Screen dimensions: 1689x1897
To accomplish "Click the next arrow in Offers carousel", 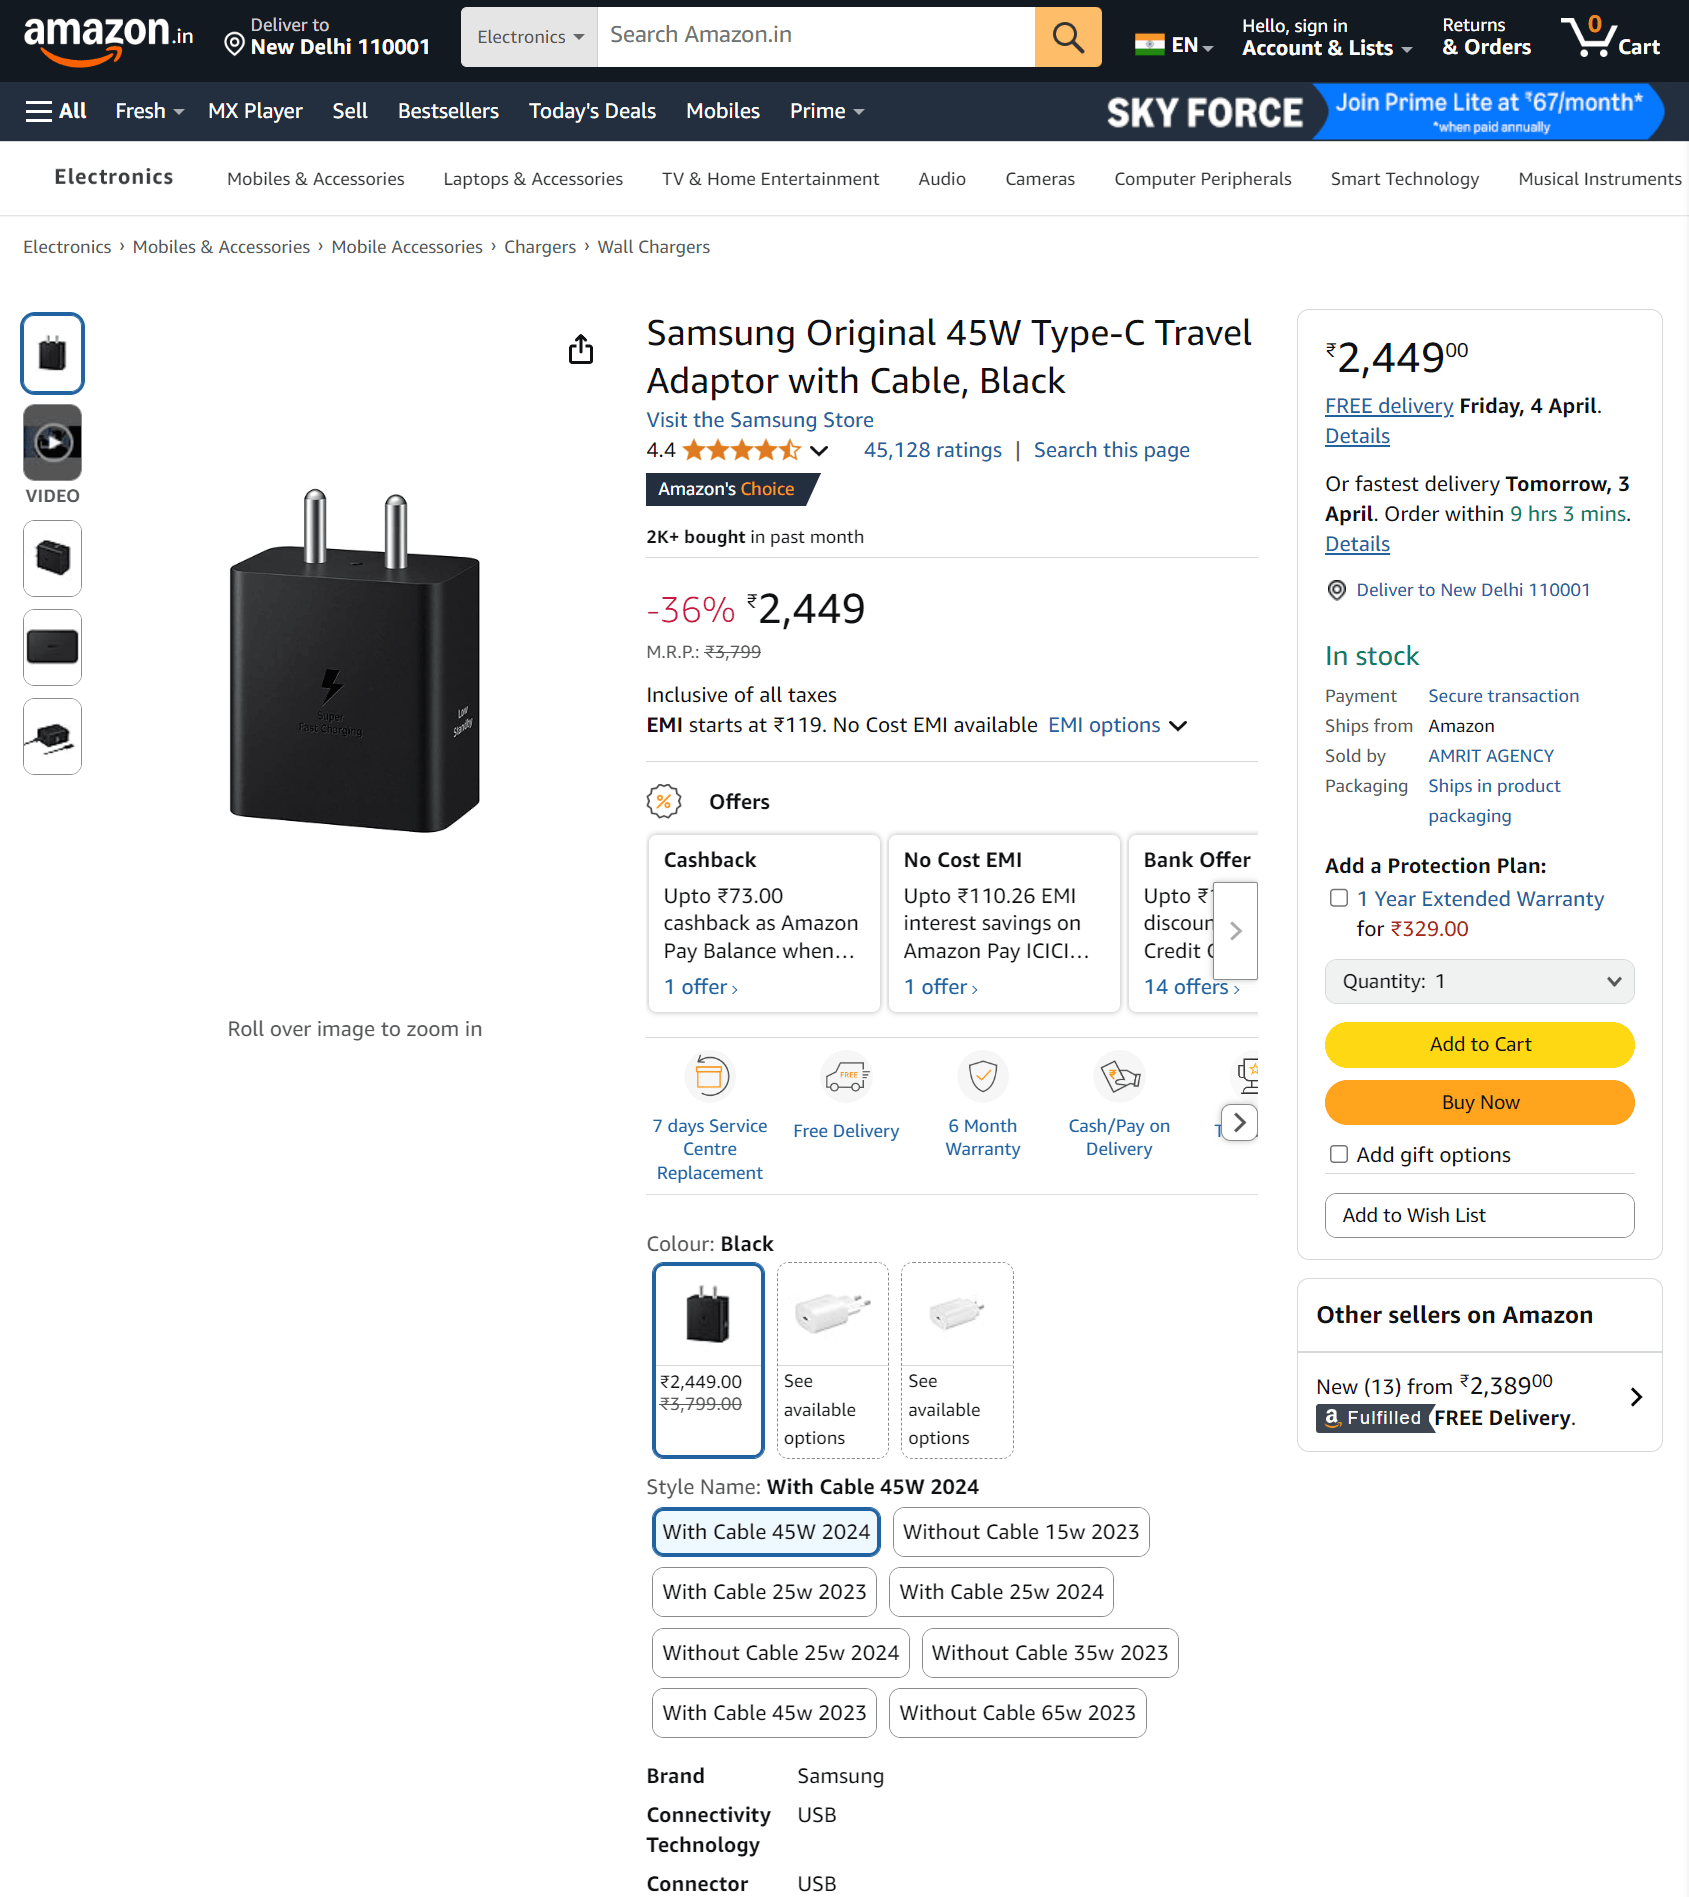I will point(1236,931).
